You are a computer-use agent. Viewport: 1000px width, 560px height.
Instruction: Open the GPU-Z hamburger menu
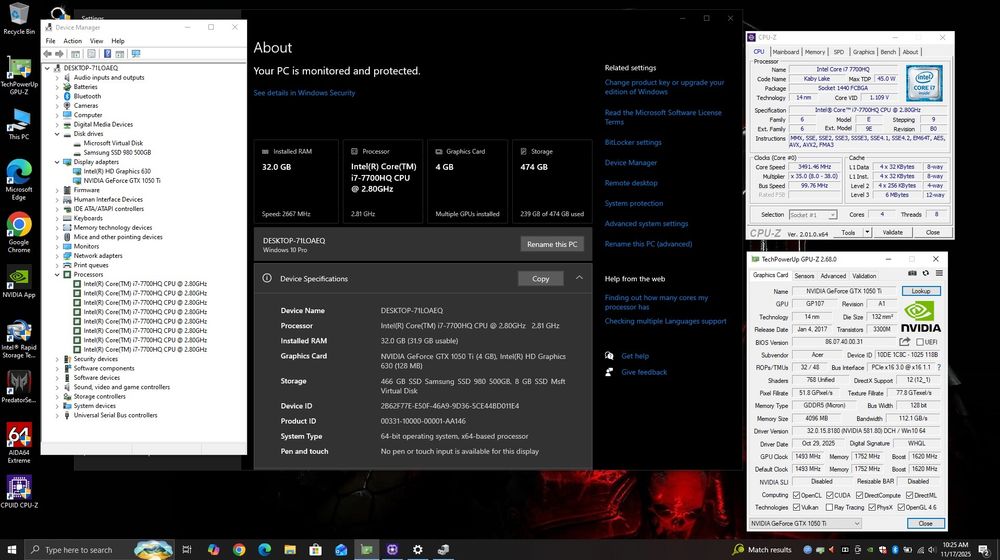pyautogui.click(x=939, y=274)
